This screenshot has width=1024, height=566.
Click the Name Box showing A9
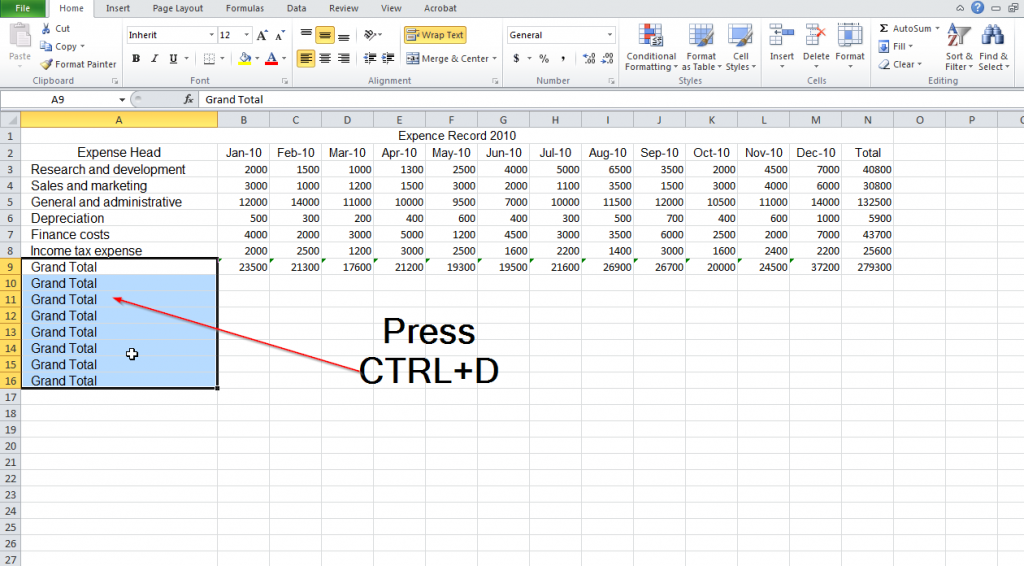pyautogui.click(x=58, y=100)
